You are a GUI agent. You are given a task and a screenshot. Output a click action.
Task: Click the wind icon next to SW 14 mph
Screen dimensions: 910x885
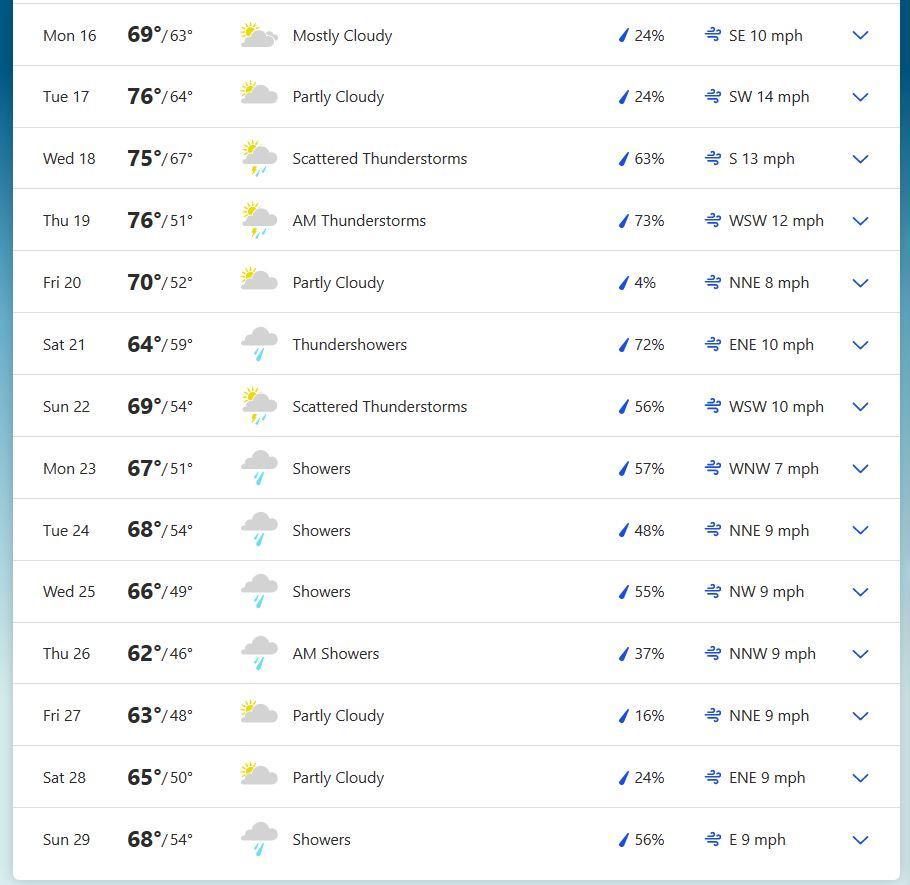(x=713, y=97)
